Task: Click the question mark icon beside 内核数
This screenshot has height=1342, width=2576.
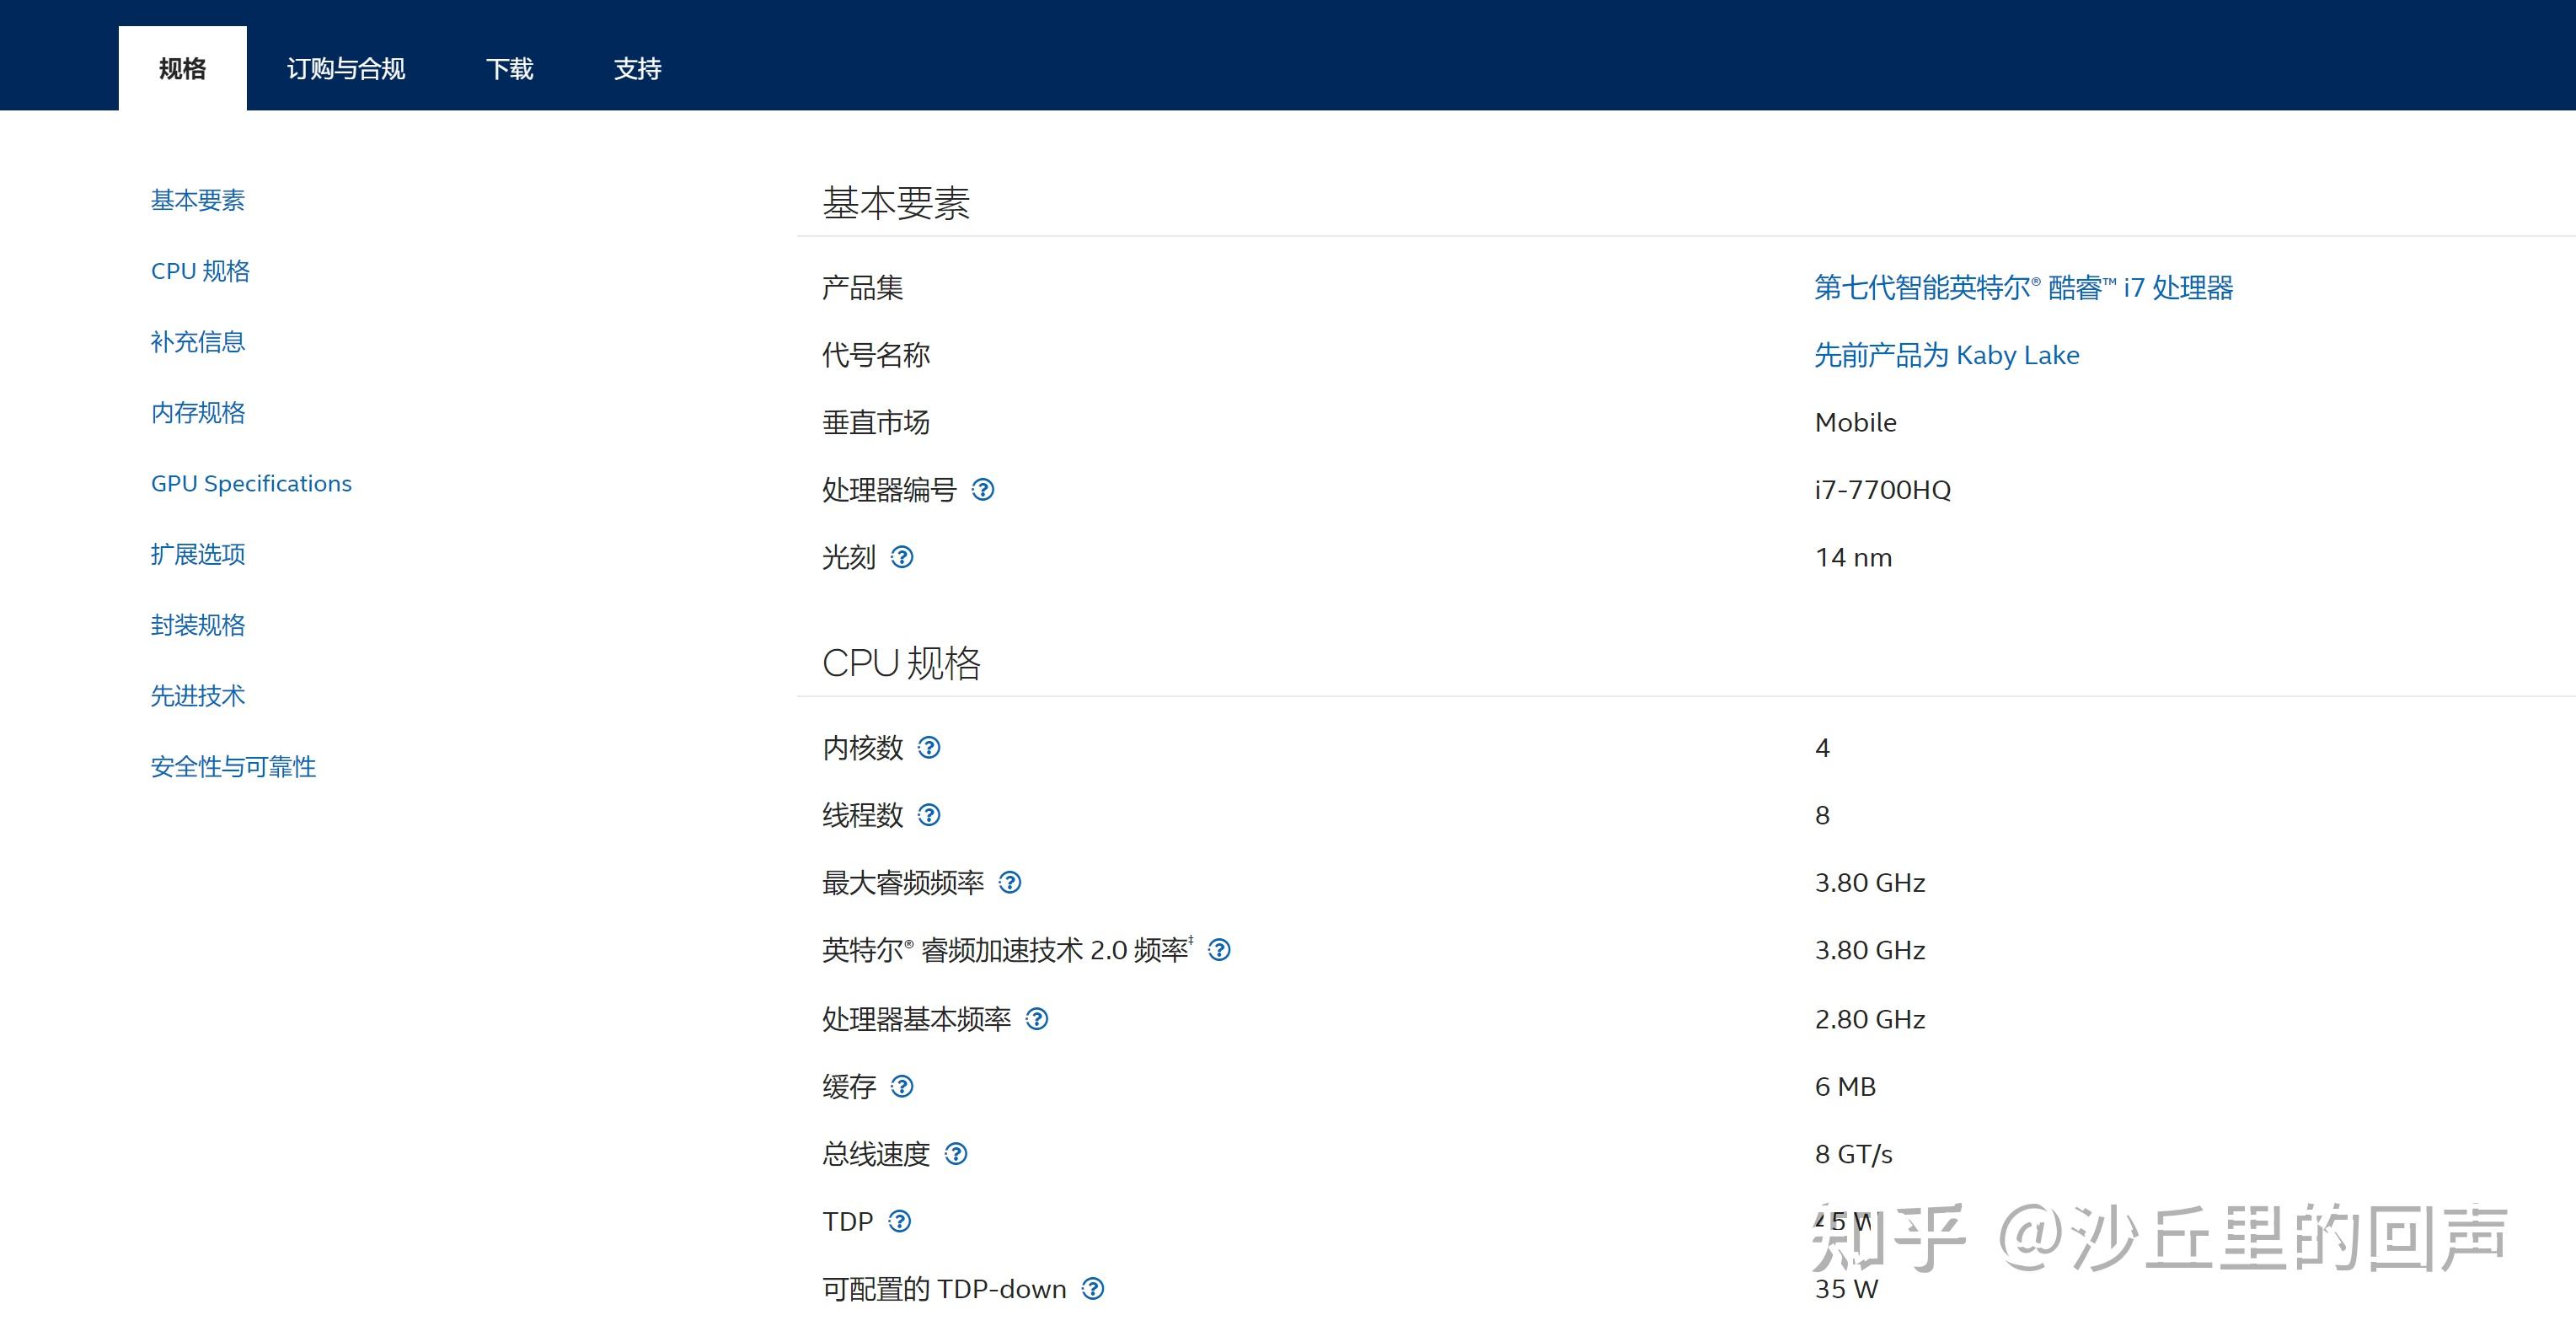Action: (x=930, y=747)
